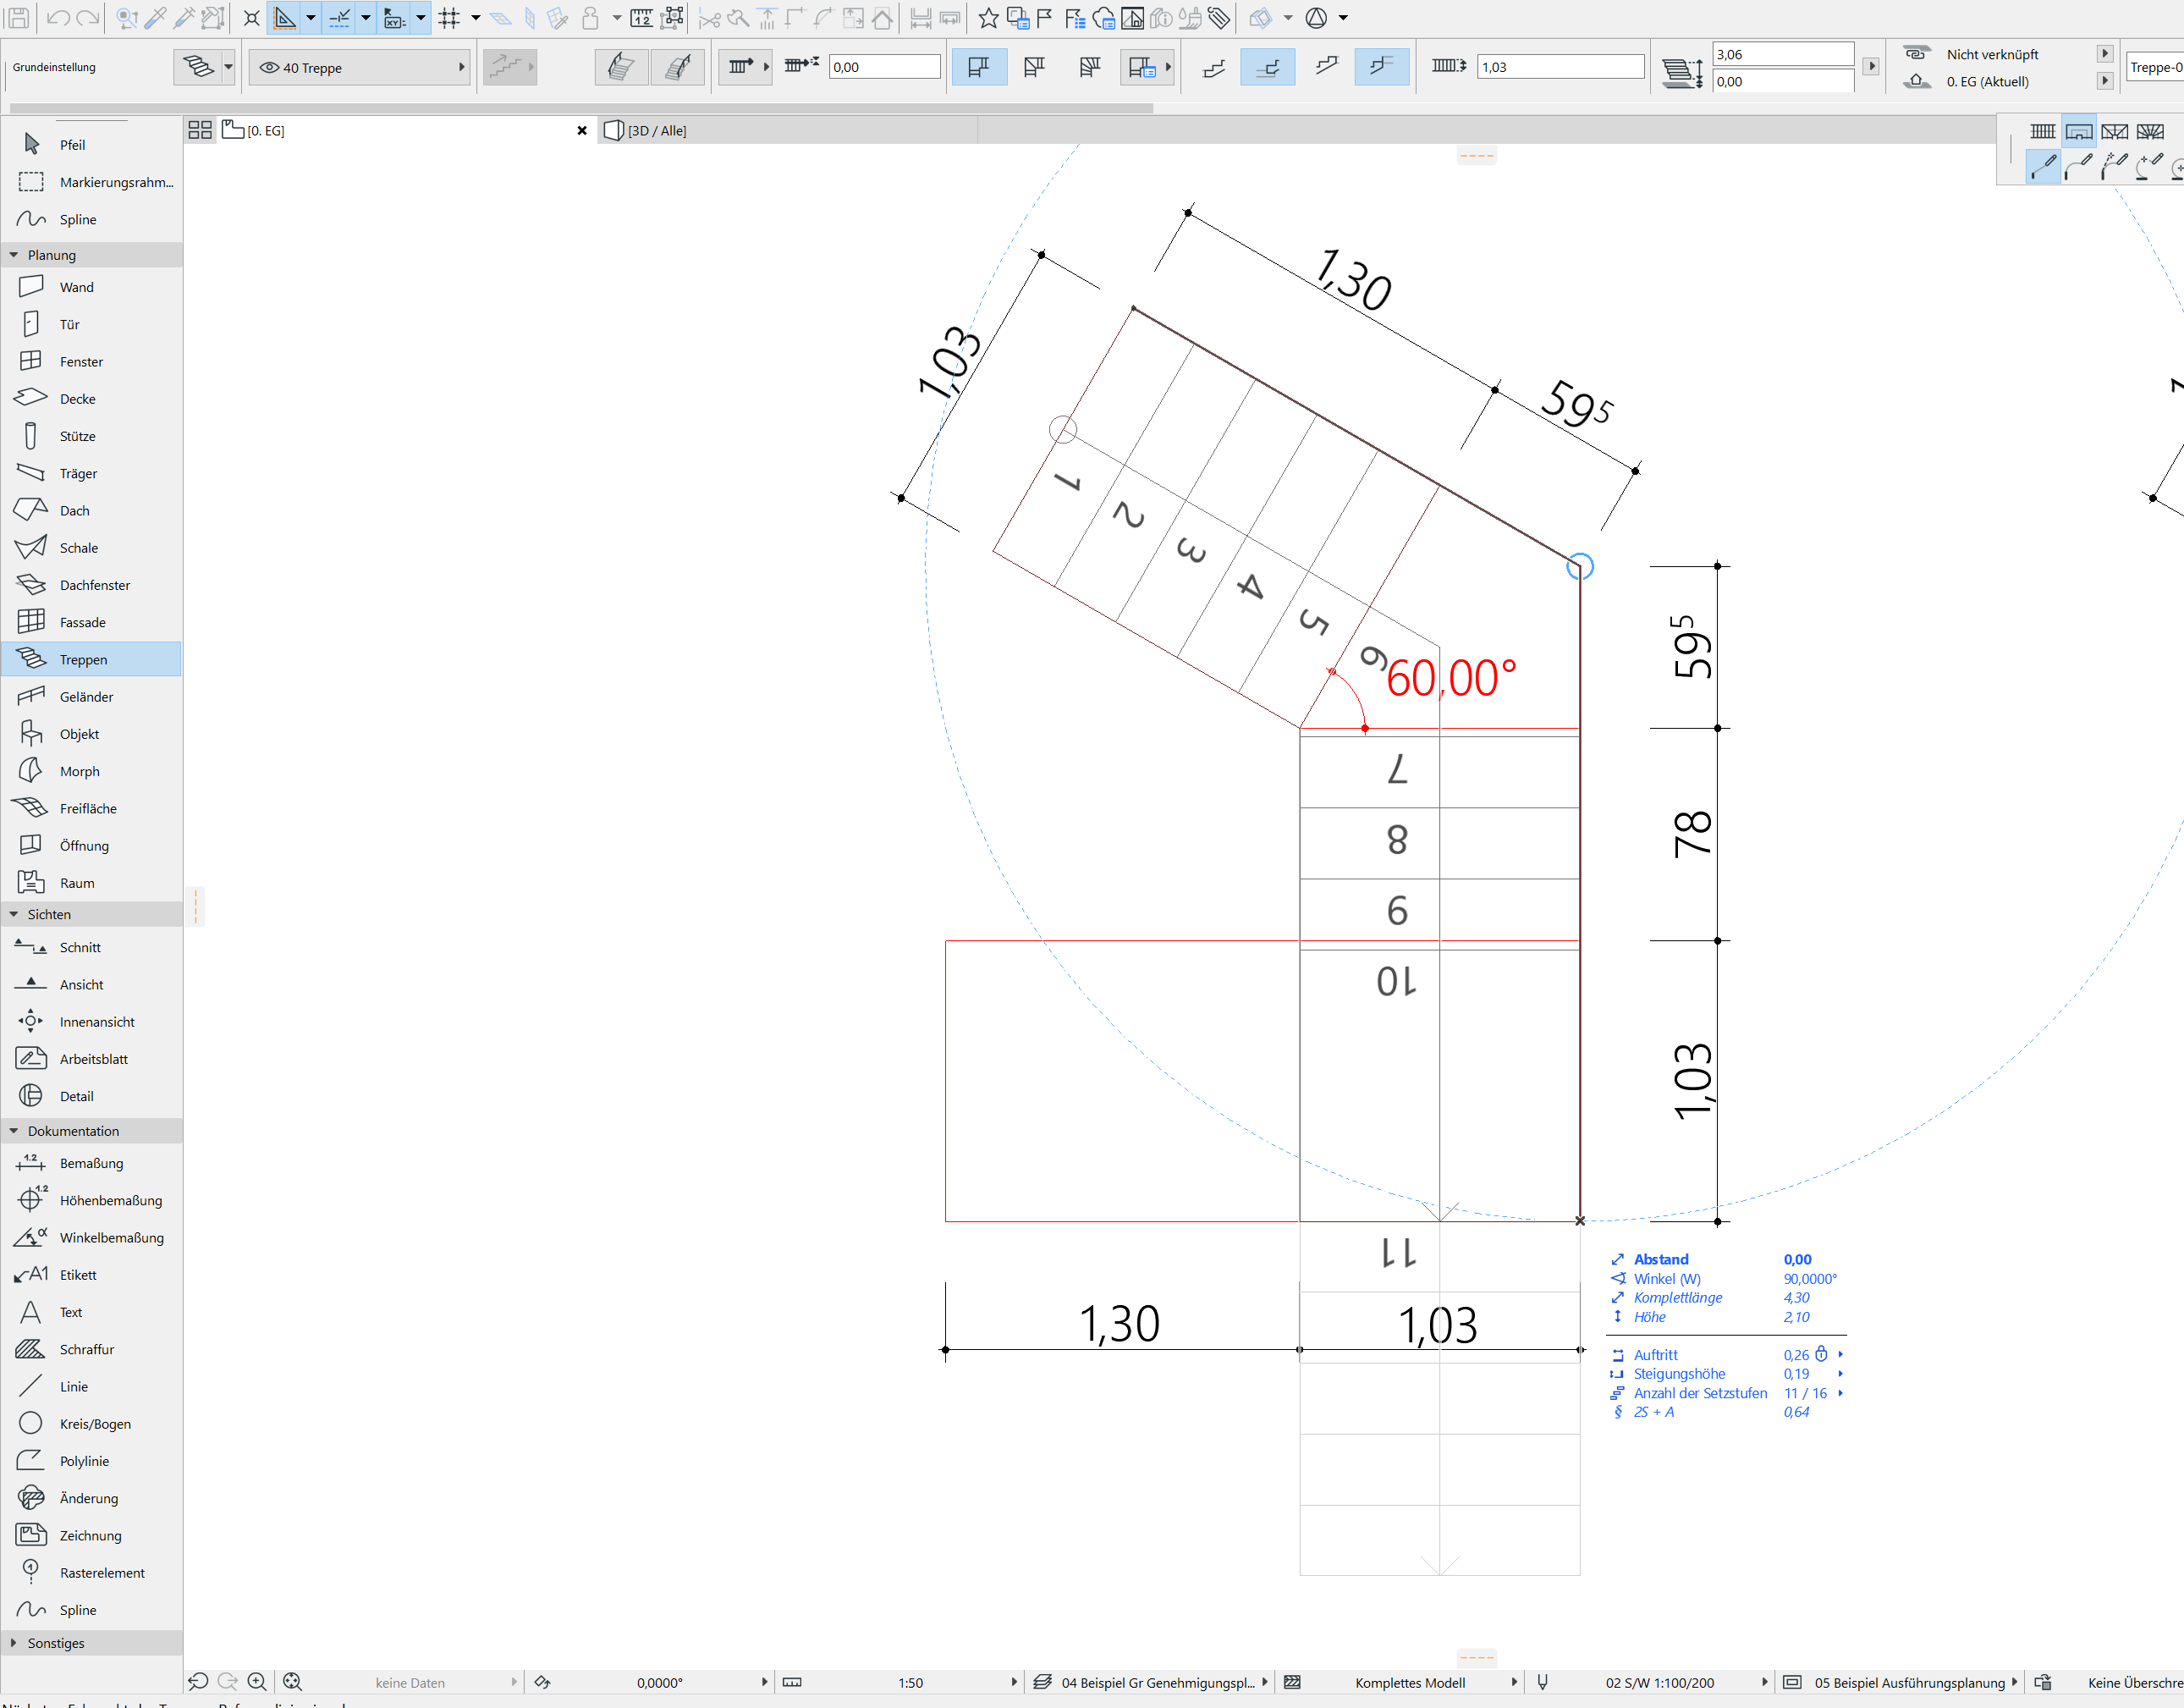2184x1708 pixels.
Task: Toggle the straight segment input method
Action: (x=2043, y=165)
